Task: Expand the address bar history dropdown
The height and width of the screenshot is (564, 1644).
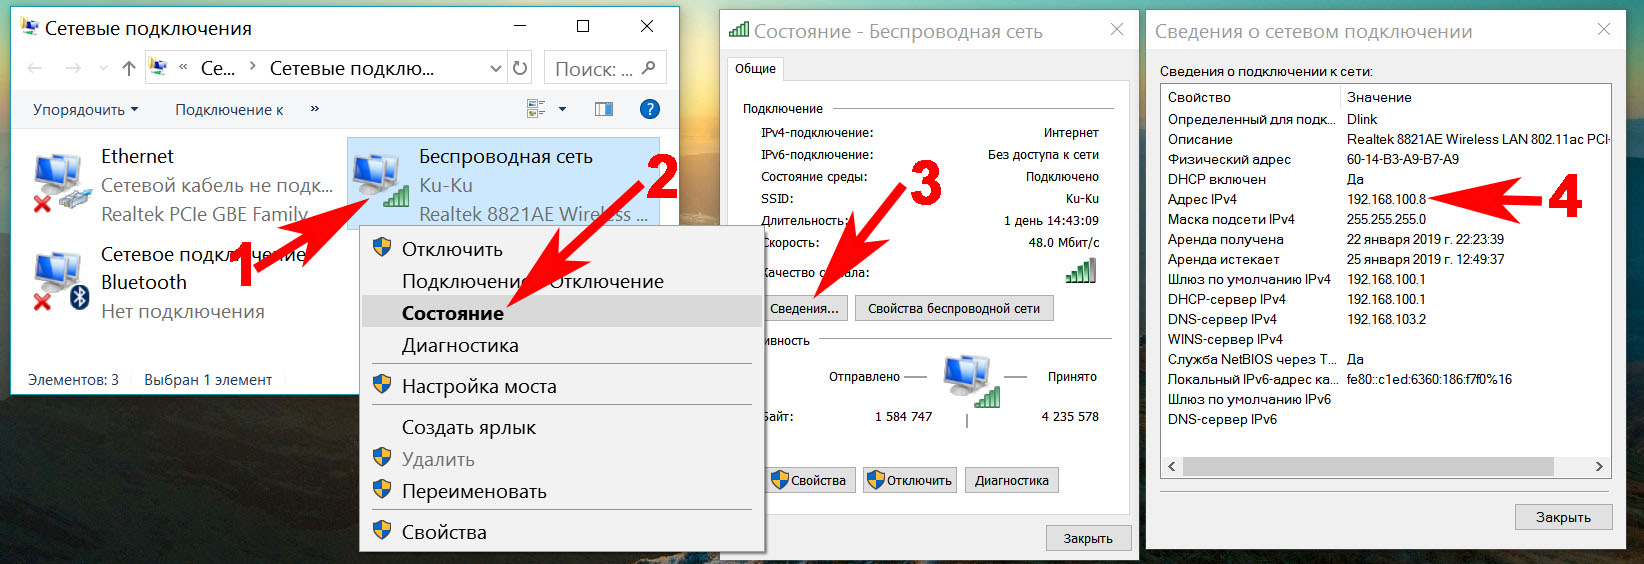Action: point(495,68)
